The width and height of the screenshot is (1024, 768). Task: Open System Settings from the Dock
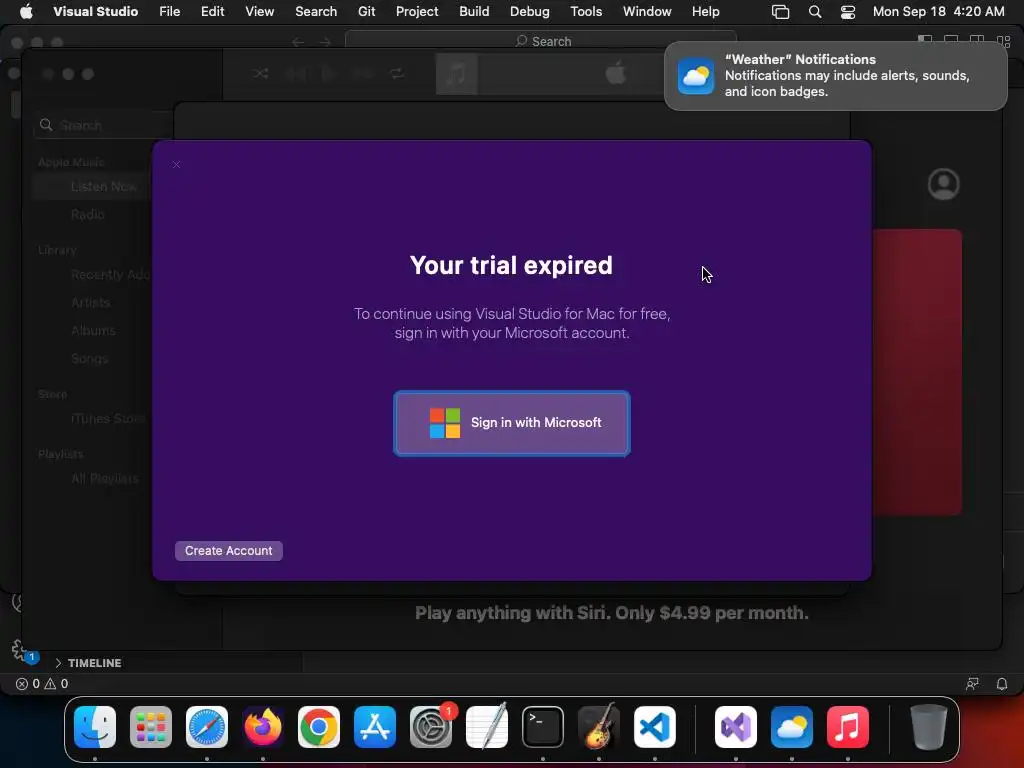[431, 727]
